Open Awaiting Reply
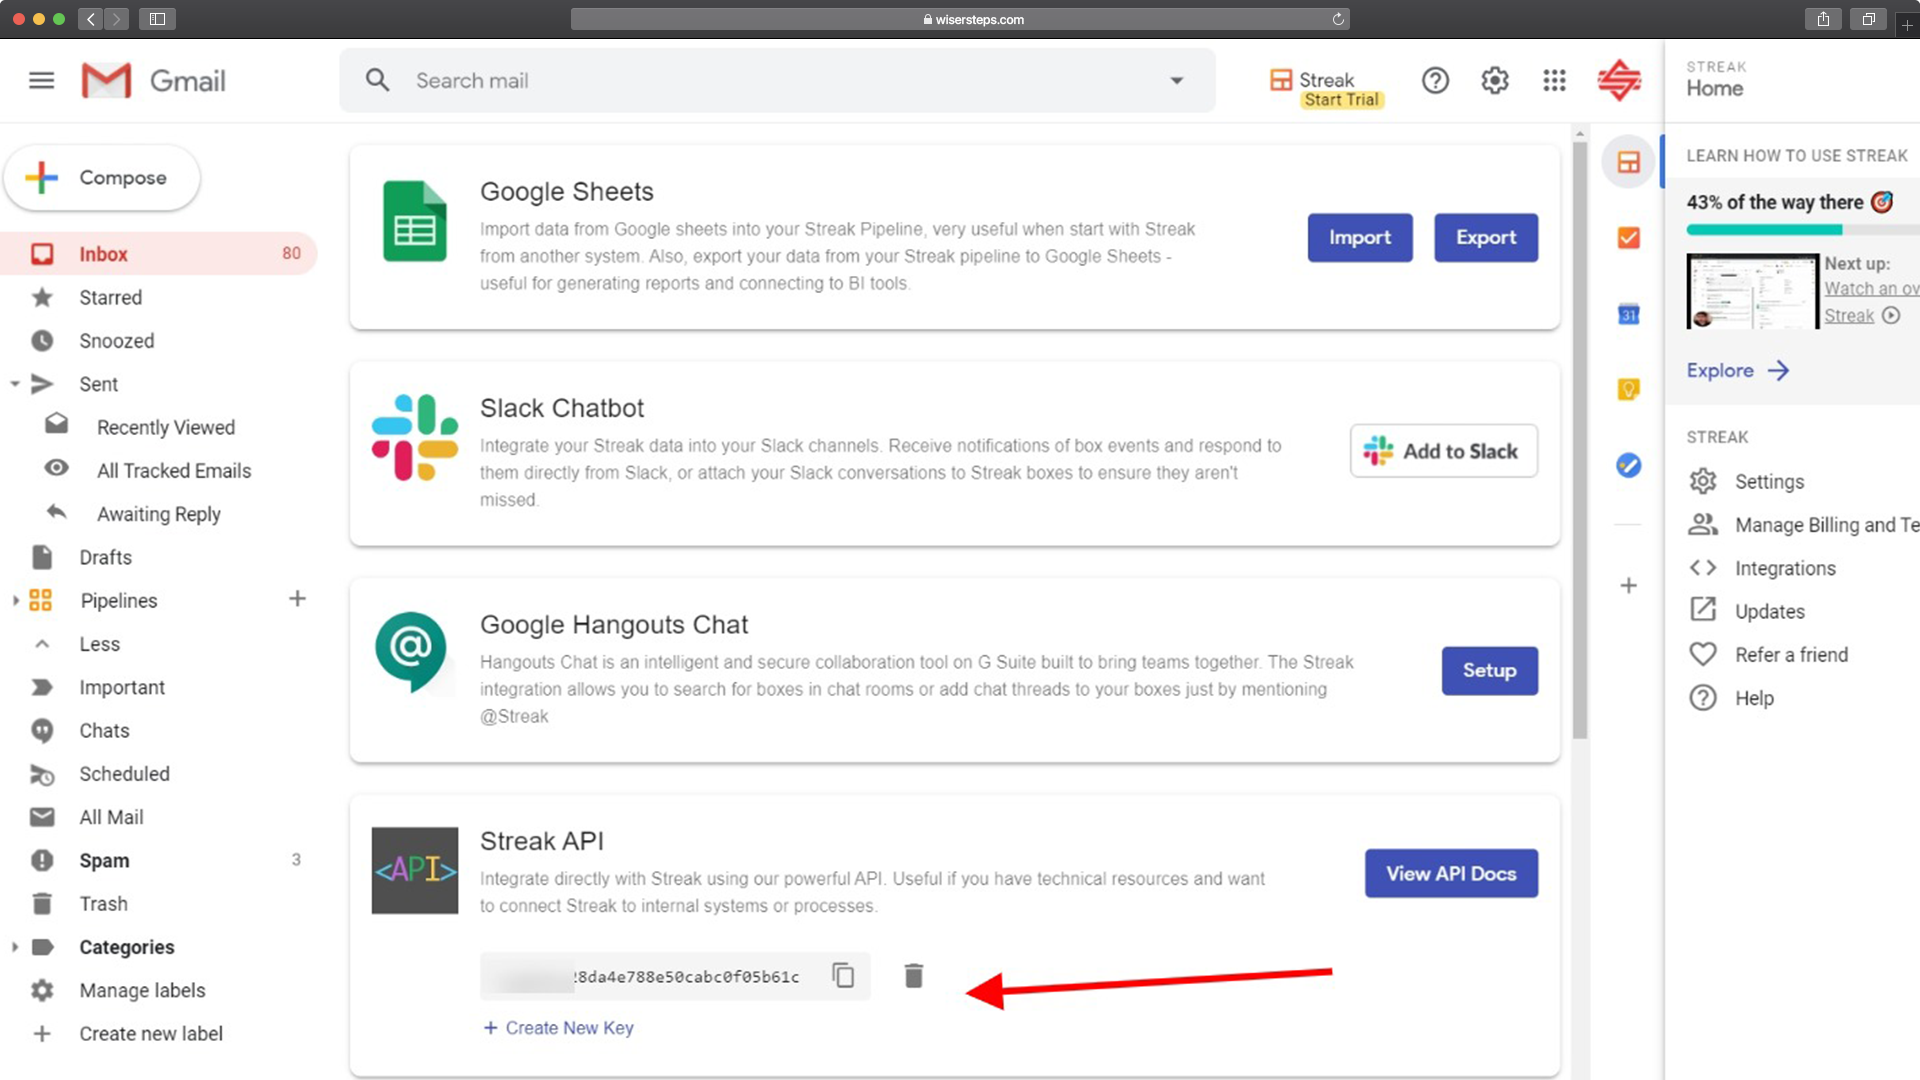This screenshot has height=1080, width=1920. click(x=158, y=514)
